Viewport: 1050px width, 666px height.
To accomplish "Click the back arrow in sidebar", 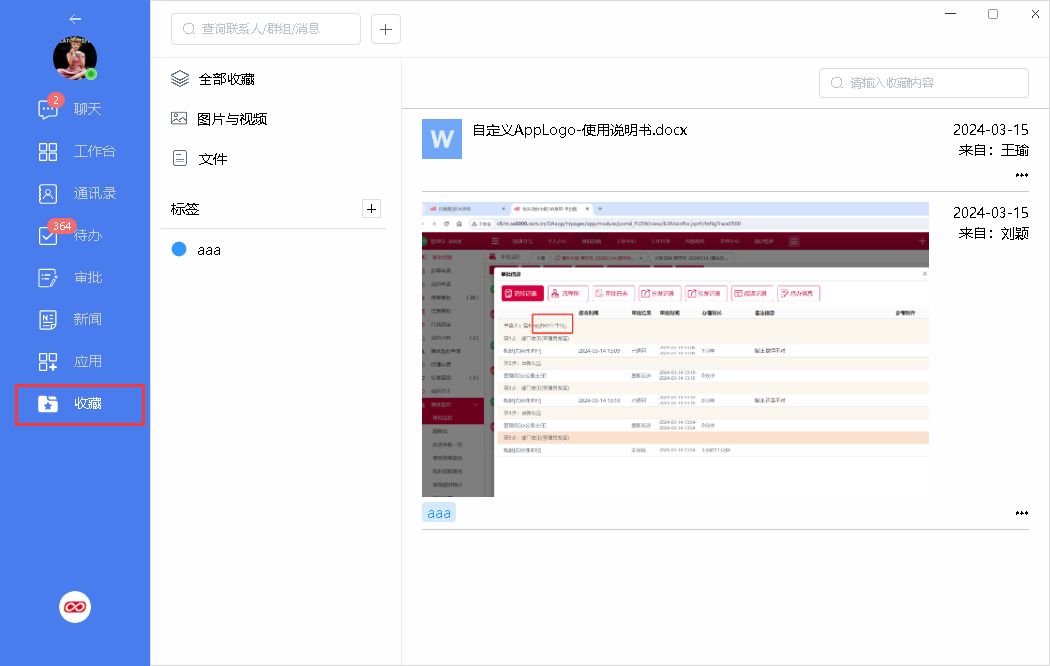I will 75,19.
